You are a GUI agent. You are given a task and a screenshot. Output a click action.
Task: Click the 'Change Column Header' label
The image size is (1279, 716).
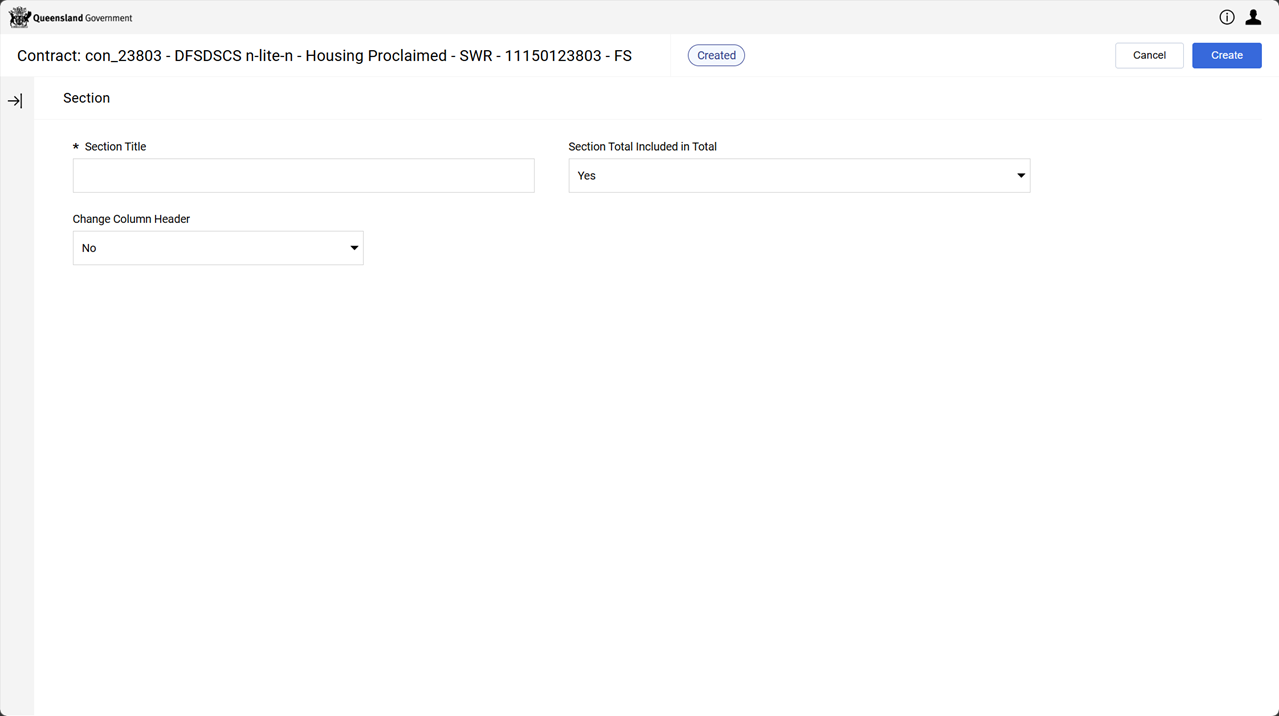pyautogui.click(x=131, y=219)
